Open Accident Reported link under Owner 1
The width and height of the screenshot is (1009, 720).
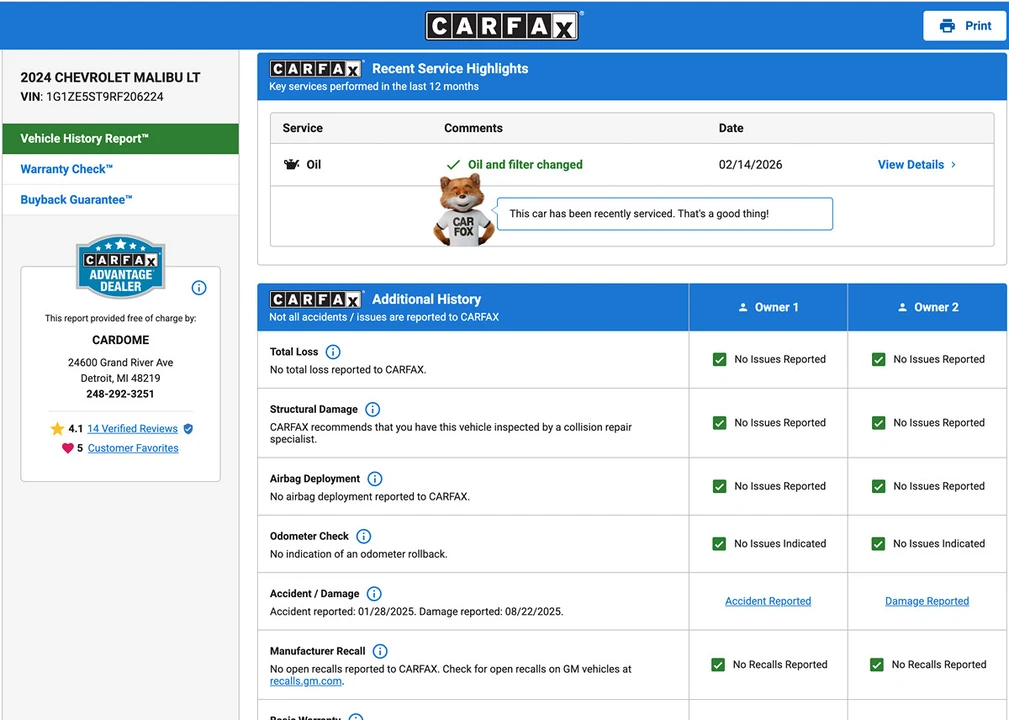click(768, 601)
